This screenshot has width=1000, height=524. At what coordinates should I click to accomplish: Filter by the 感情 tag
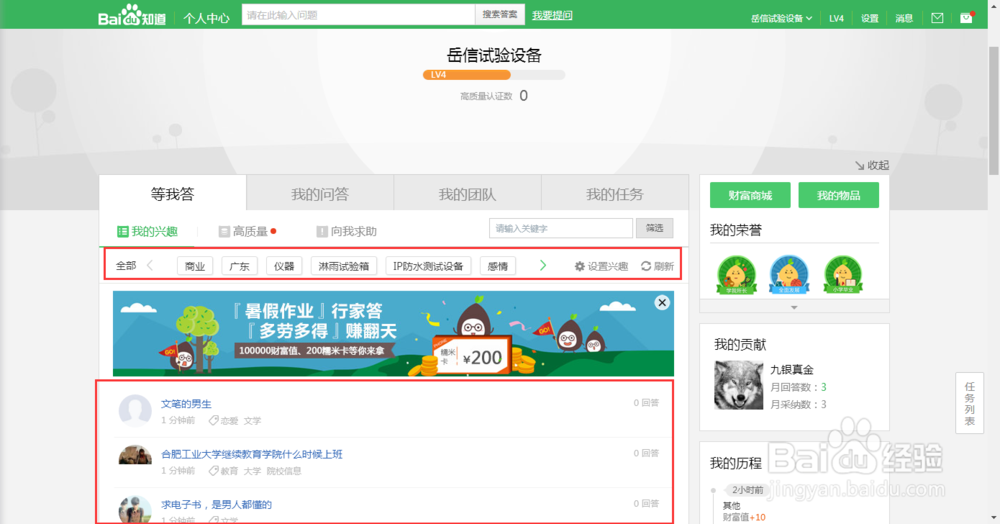click(x=497, y=266)
